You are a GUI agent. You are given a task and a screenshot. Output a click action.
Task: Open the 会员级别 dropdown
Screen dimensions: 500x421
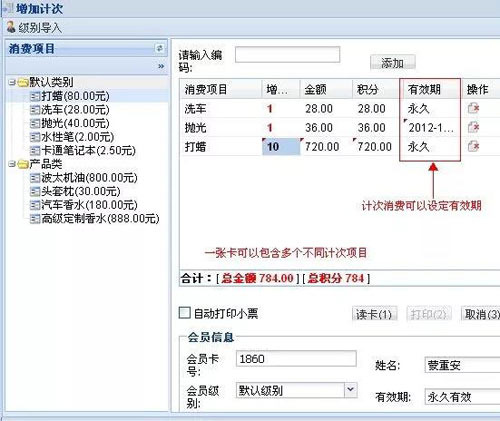coord(350,390)
